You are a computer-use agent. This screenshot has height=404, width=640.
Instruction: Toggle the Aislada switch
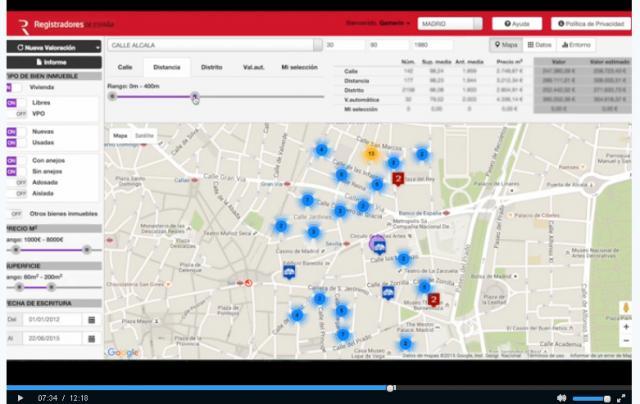tap(16, 193)
